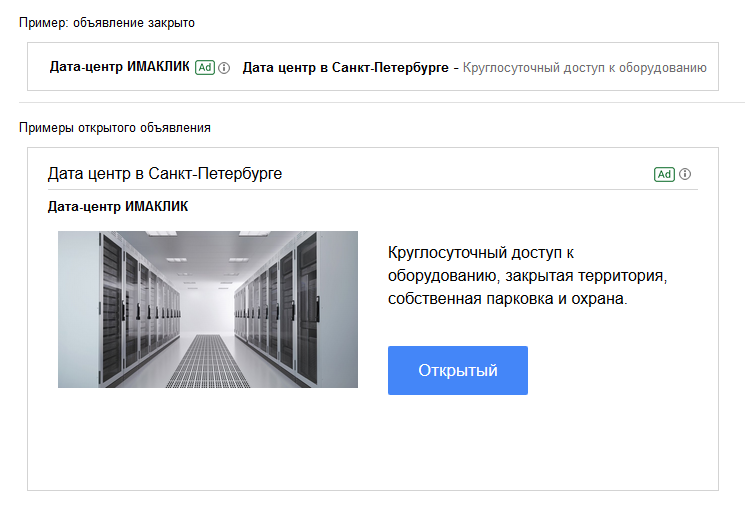Click the label Примеры открытого объявления
745x511 pixels.
pos(115,128)
